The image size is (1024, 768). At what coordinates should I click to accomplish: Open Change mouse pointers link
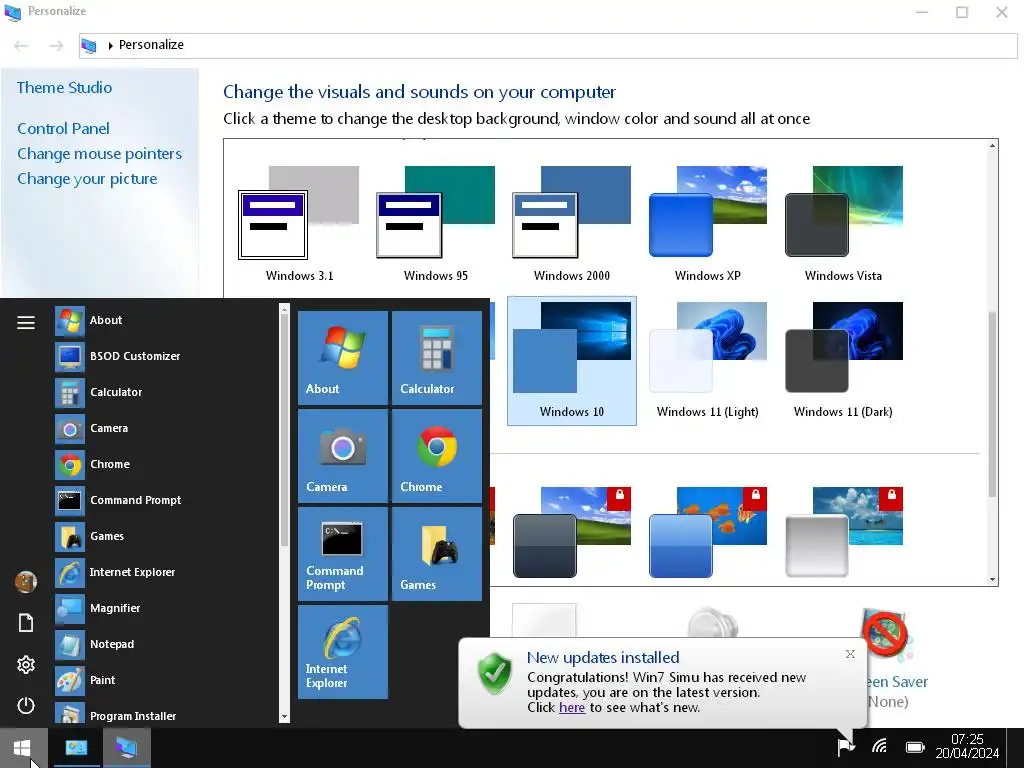pos(99,154)
